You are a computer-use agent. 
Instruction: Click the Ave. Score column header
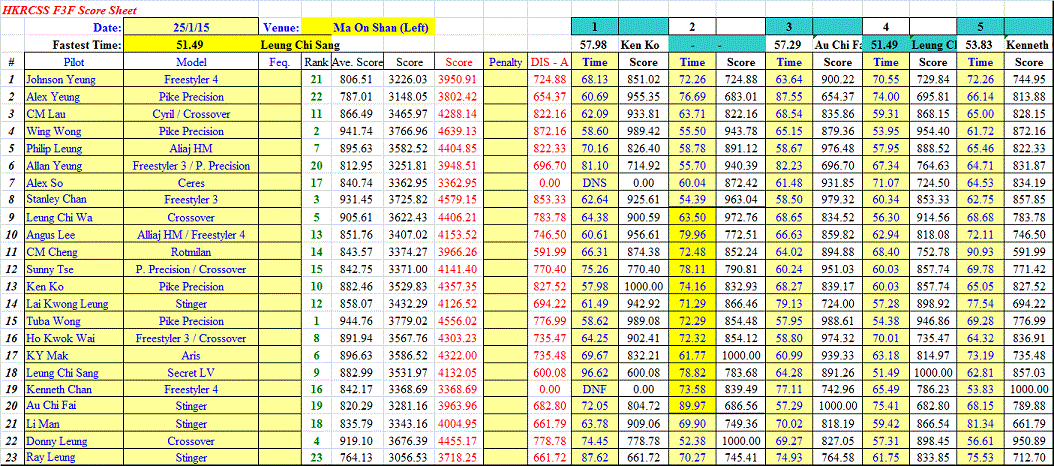coord(357,62)
